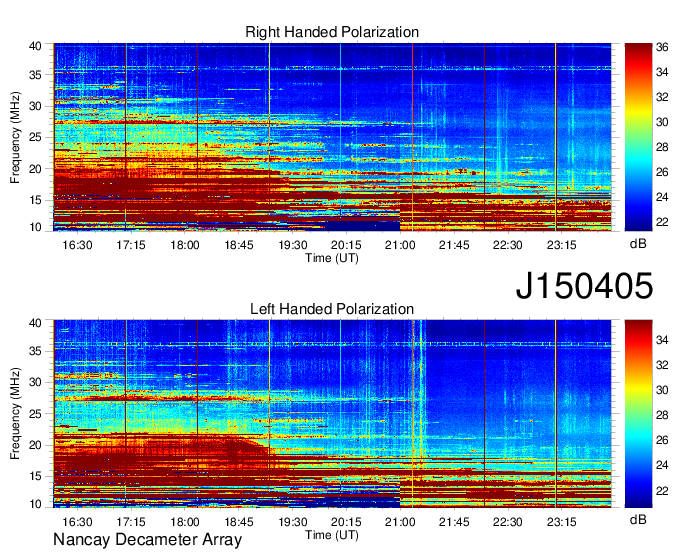The height and width of the screenshot is (552, 680).
Task: Click the 34 value on Left Handed color bar
Action: point(662,340)
